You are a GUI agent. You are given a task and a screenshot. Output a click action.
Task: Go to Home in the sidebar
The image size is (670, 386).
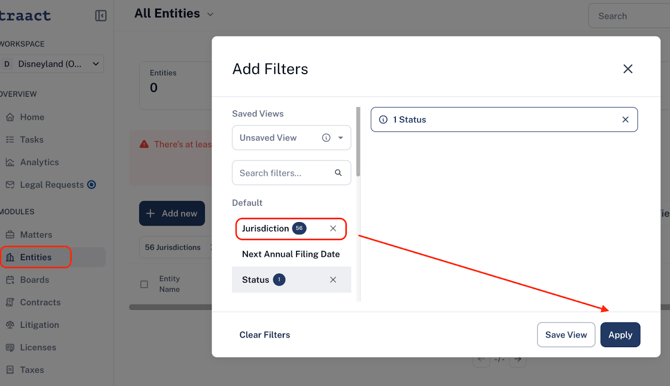click(32, 117)
